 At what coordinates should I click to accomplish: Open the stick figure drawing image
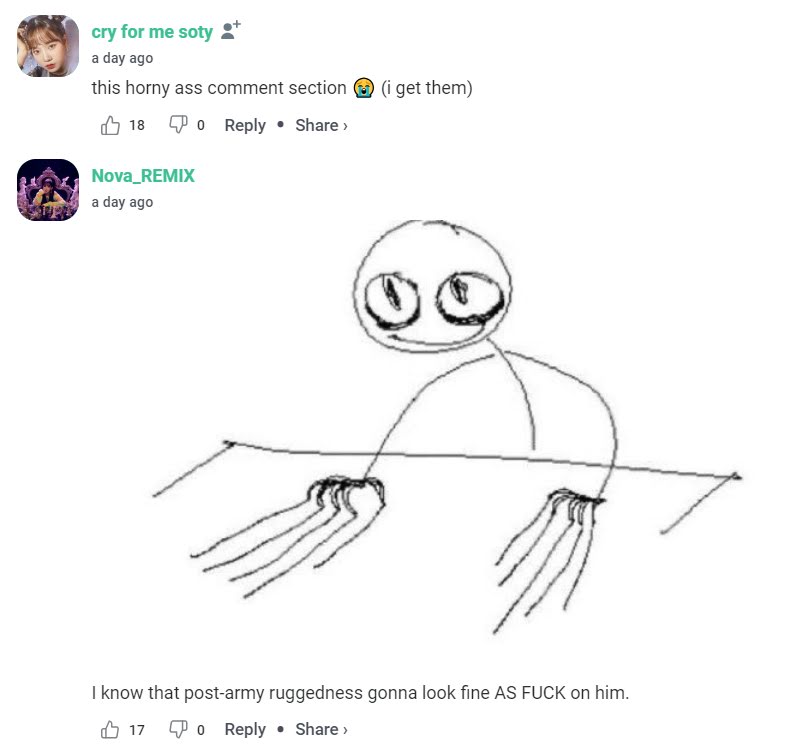(447, 428)
